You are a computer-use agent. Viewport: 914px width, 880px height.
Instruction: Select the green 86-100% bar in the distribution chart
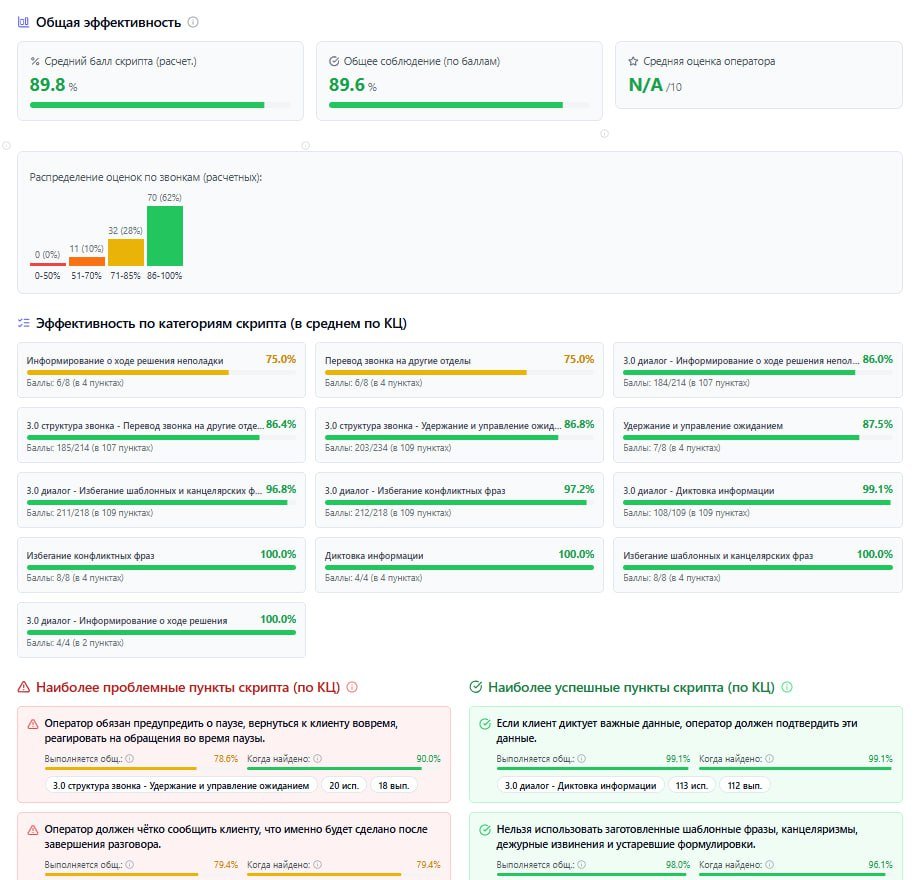tap(166, 235)
